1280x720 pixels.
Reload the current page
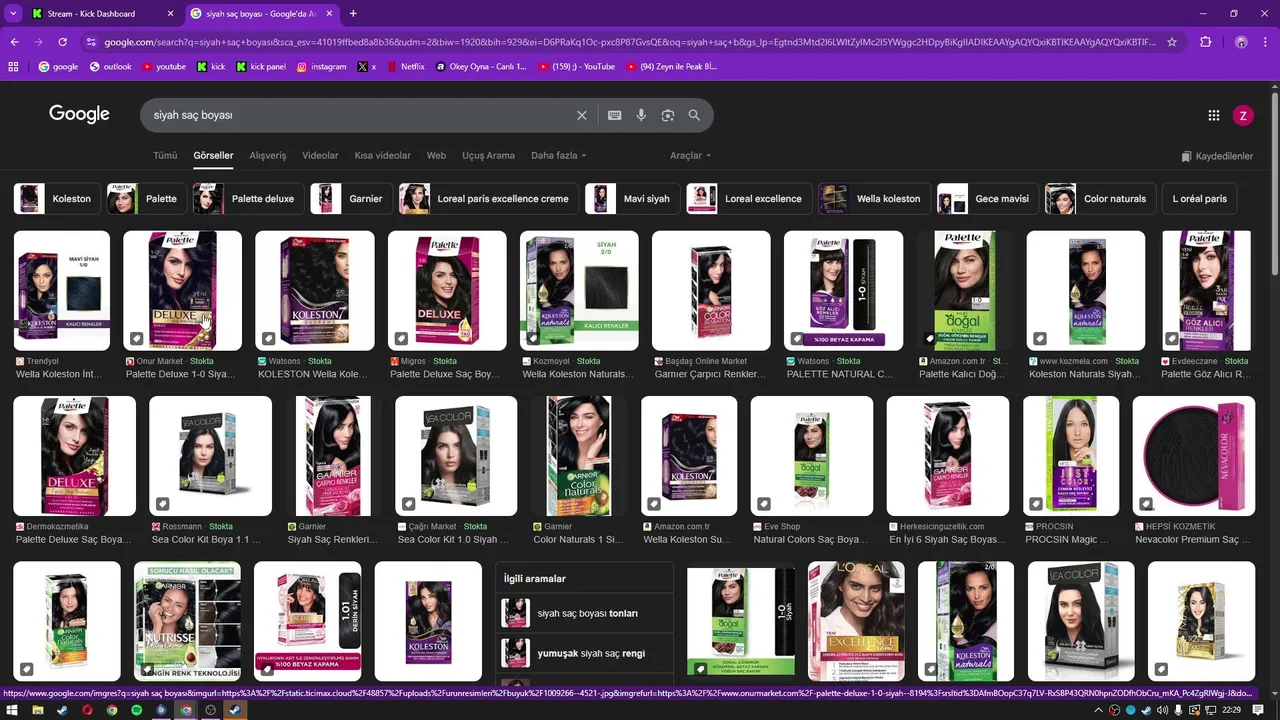62,42
